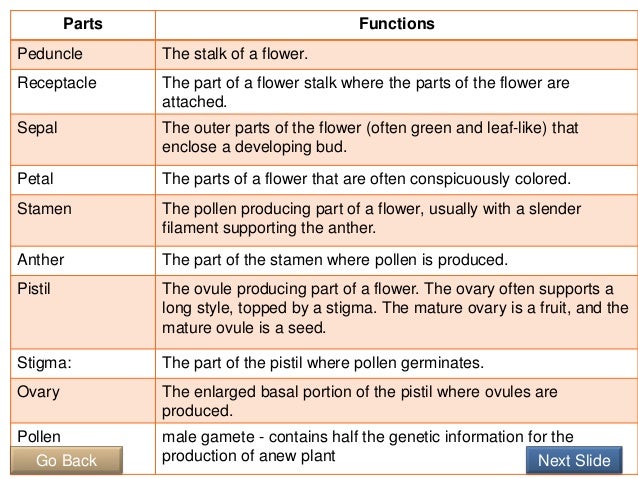The height and width of the screenshot is (479, 638).
Task: Select the Functions column header
Action: [x=397, y=24]
